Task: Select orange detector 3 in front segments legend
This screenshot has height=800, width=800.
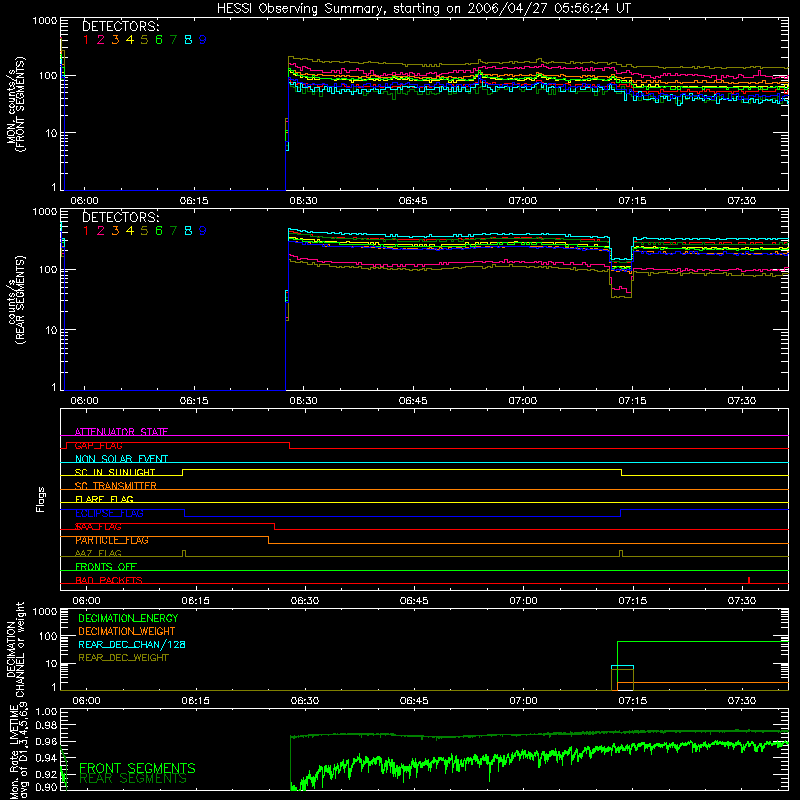Action: (115, 40)
